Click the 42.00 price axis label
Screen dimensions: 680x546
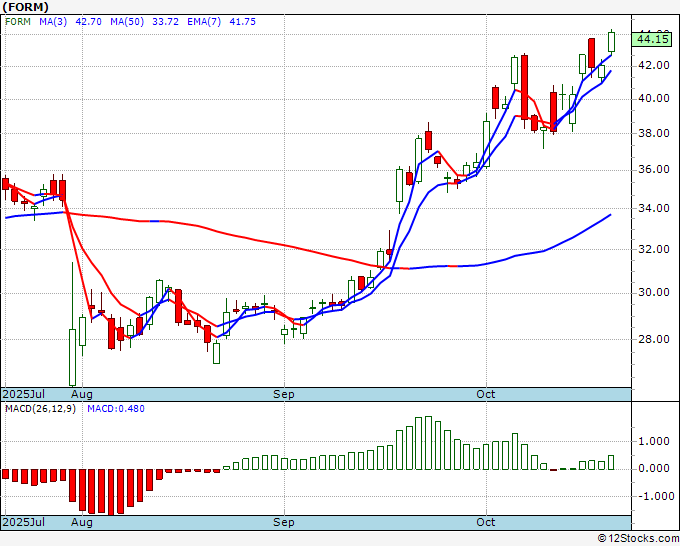pyautogui.click(x=654, y=65)
